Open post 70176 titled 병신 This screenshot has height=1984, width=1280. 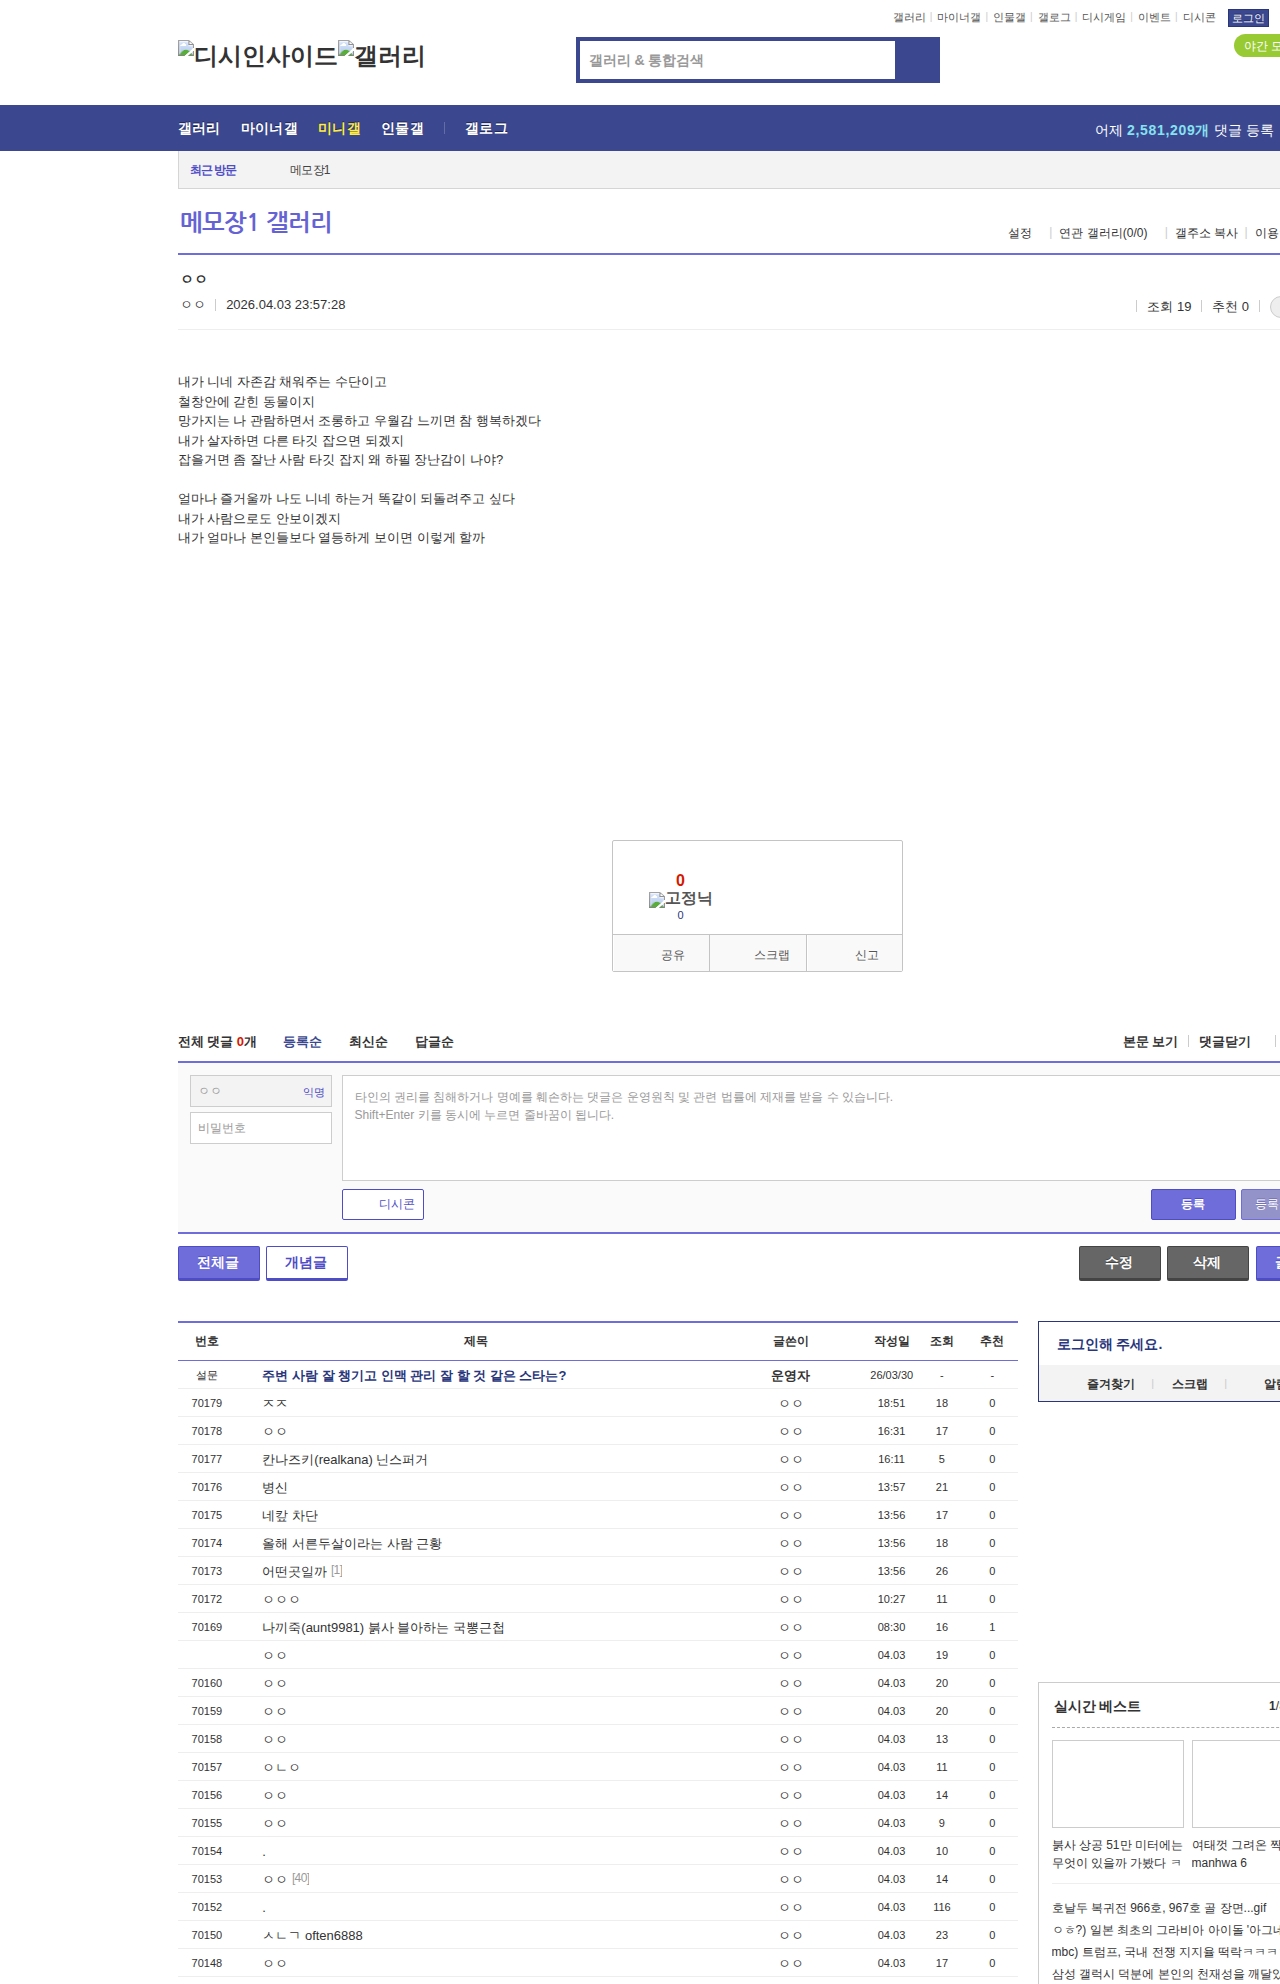(x=275, y=1488)
